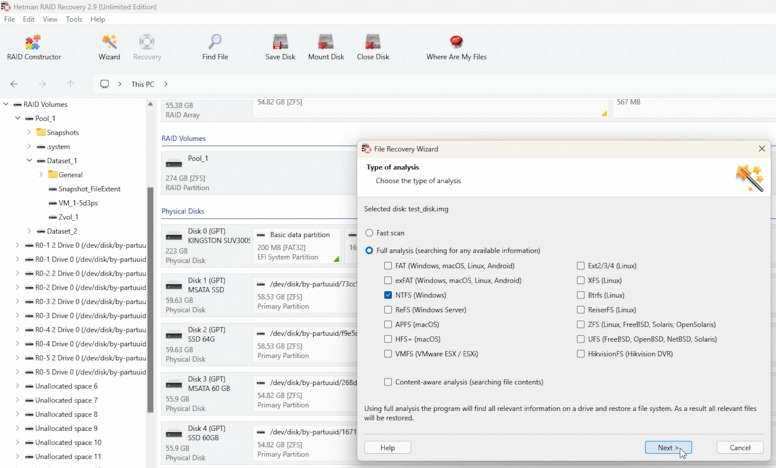Expand the Unallocated space 6 node
Image resolution: width=776 pixels, height=468 pixels.
click(x=17, y=386)
